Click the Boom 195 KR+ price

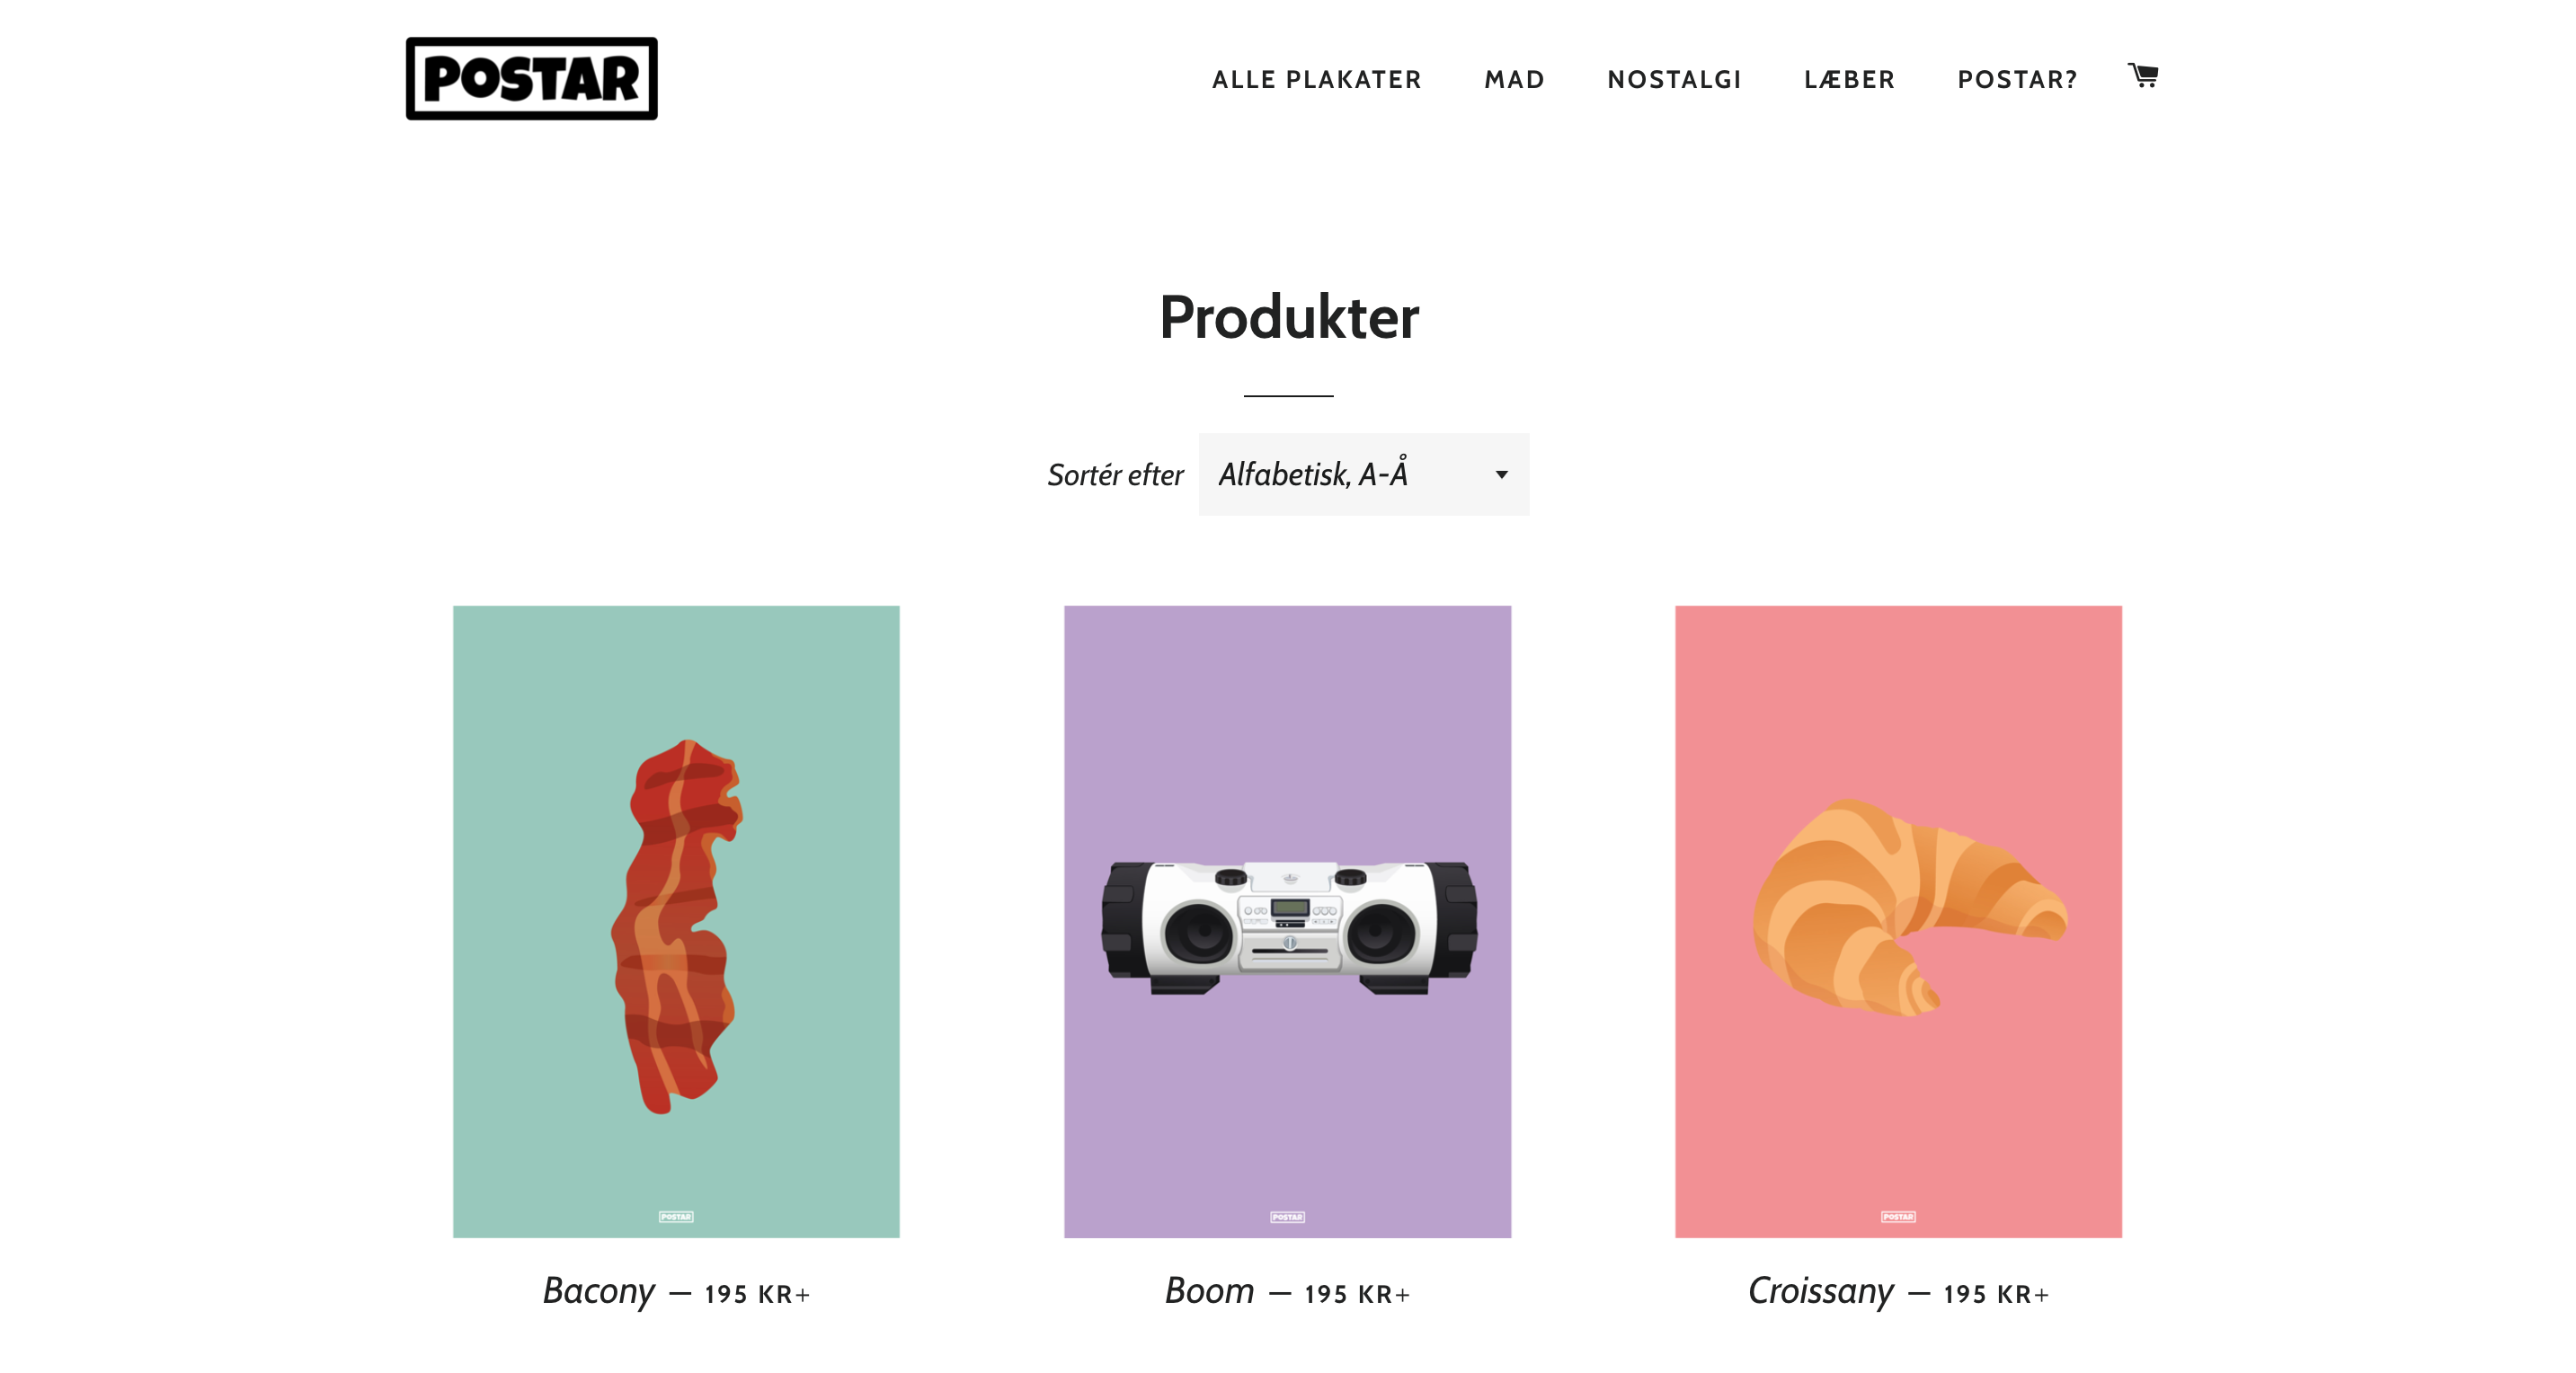click(1357, 1294)
